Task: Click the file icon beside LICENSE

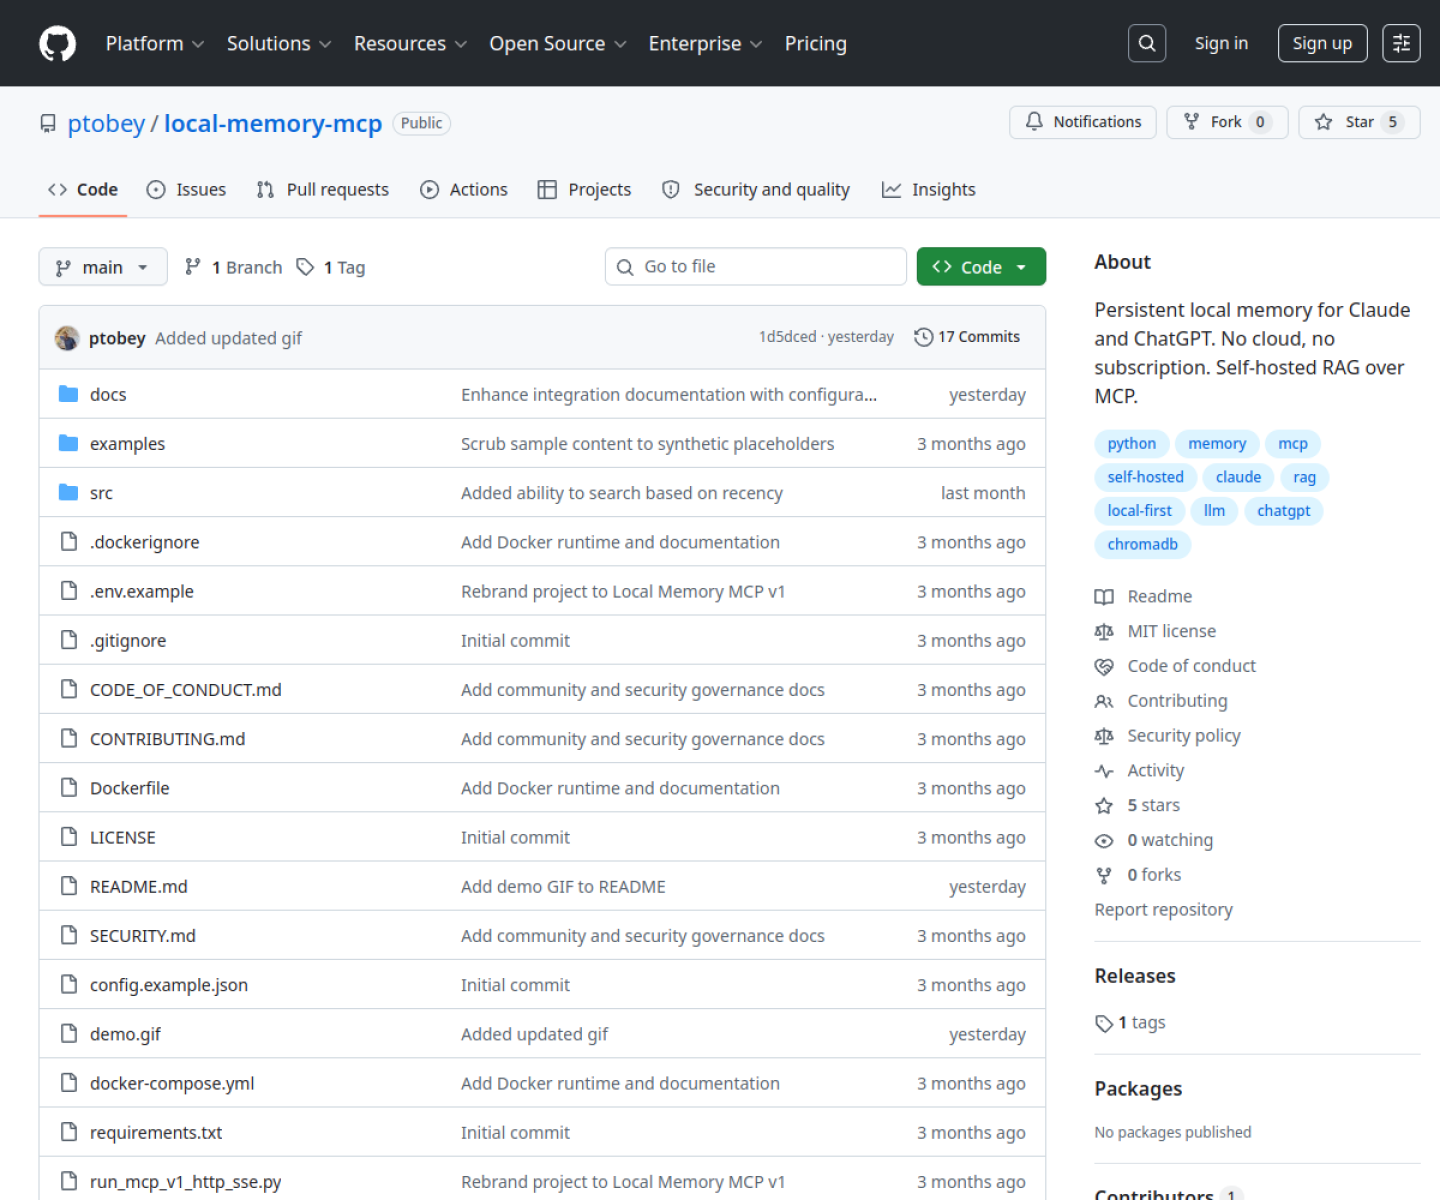Action: point(68,837)
